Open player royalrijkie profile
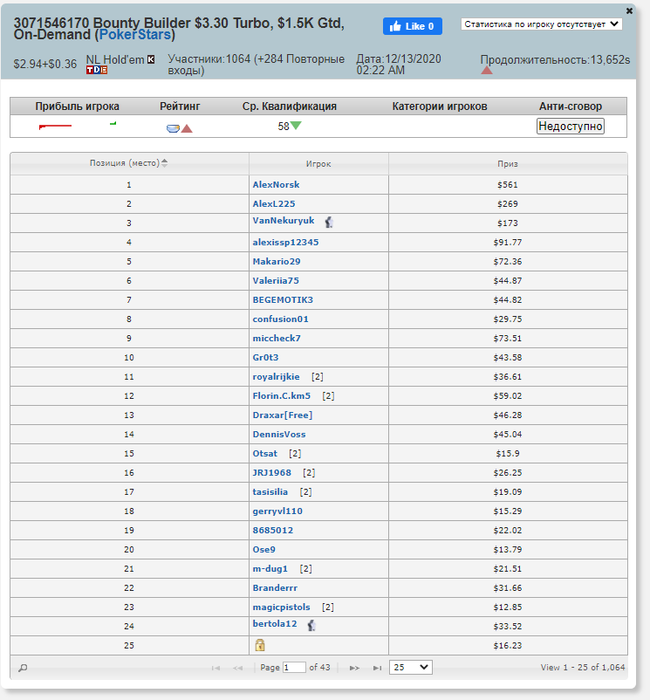The image size is (650, 700). click(276, 377)
